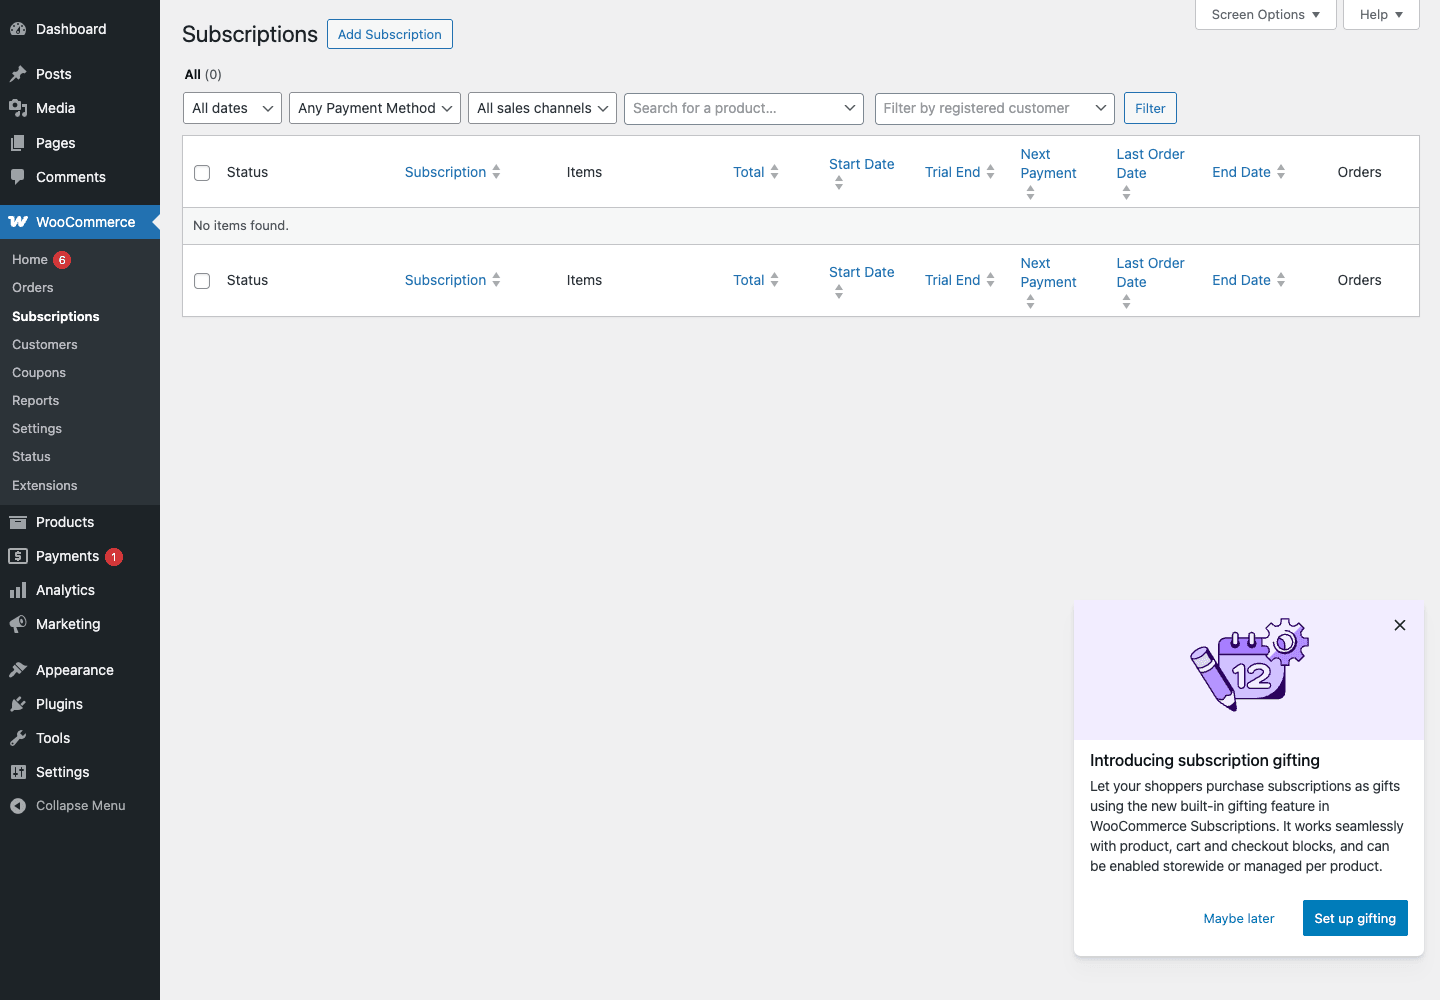Sort by Subscription arrows in header row
The height and width of the screenshot is (1000, 1440).
pos(496,172)
